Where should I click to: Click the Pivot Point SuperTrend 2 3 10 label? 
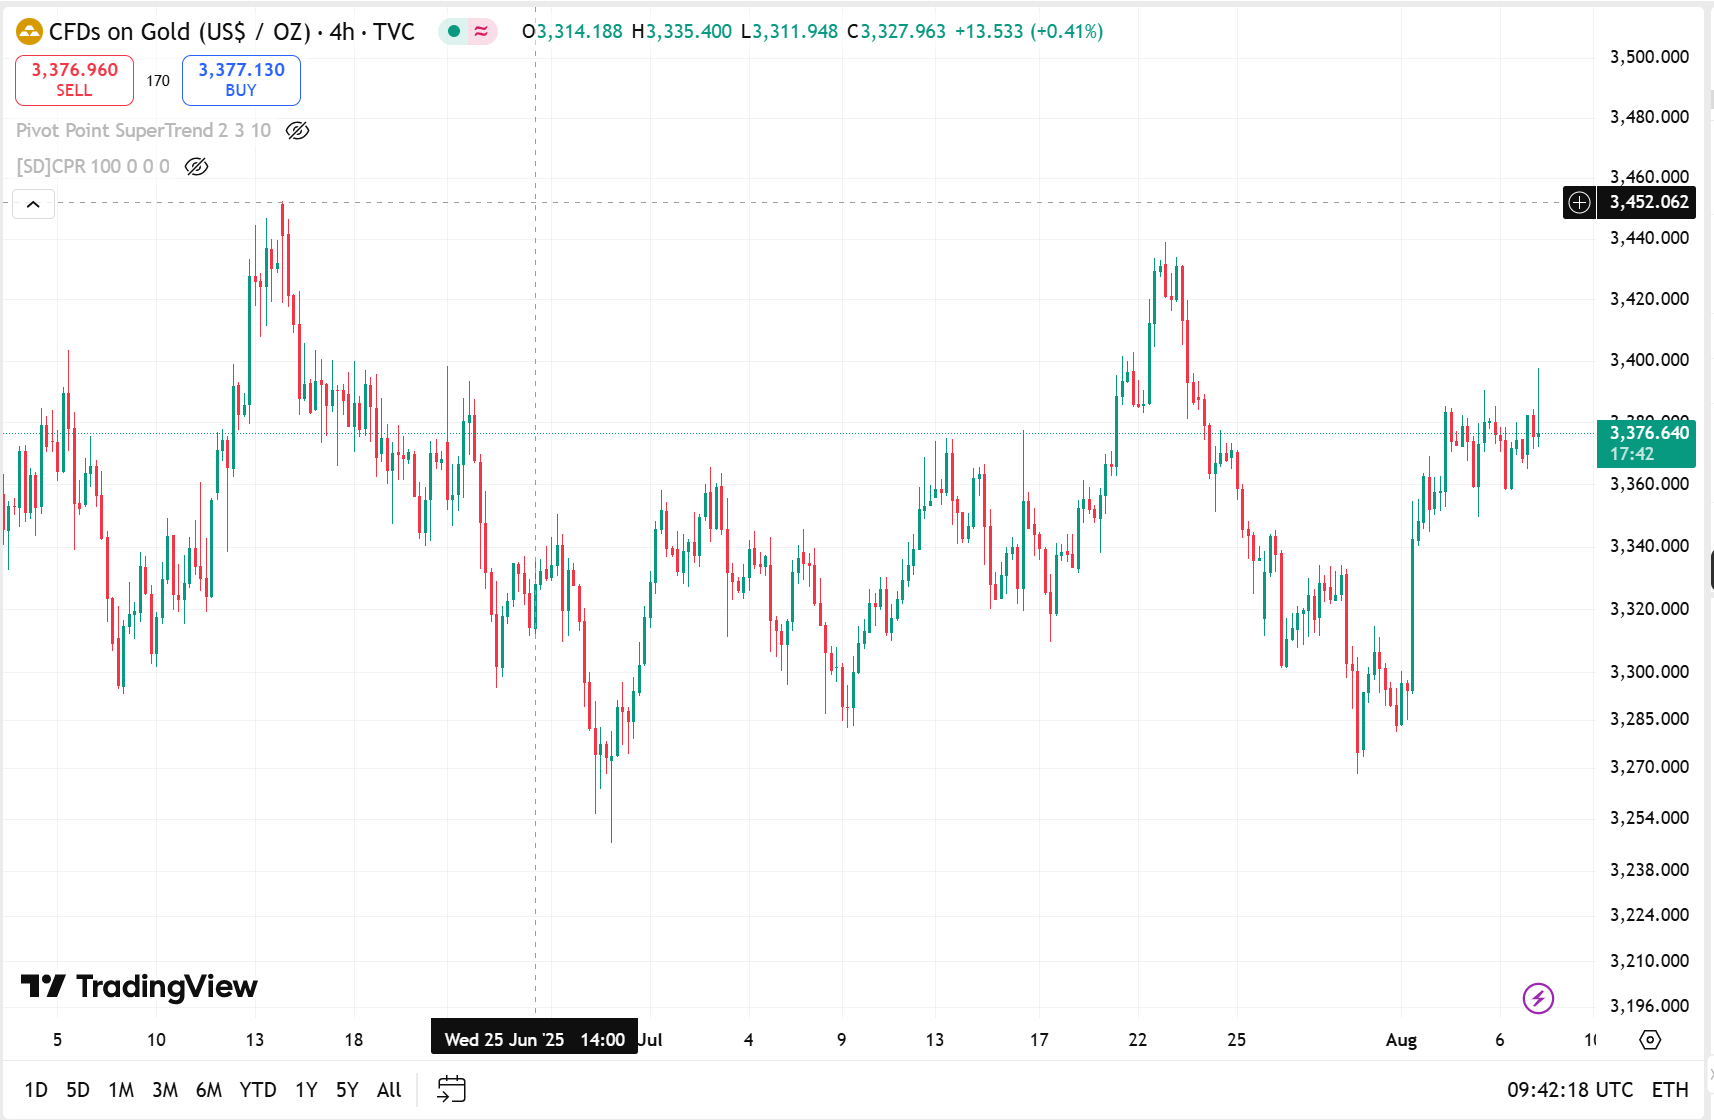[143, 131]
